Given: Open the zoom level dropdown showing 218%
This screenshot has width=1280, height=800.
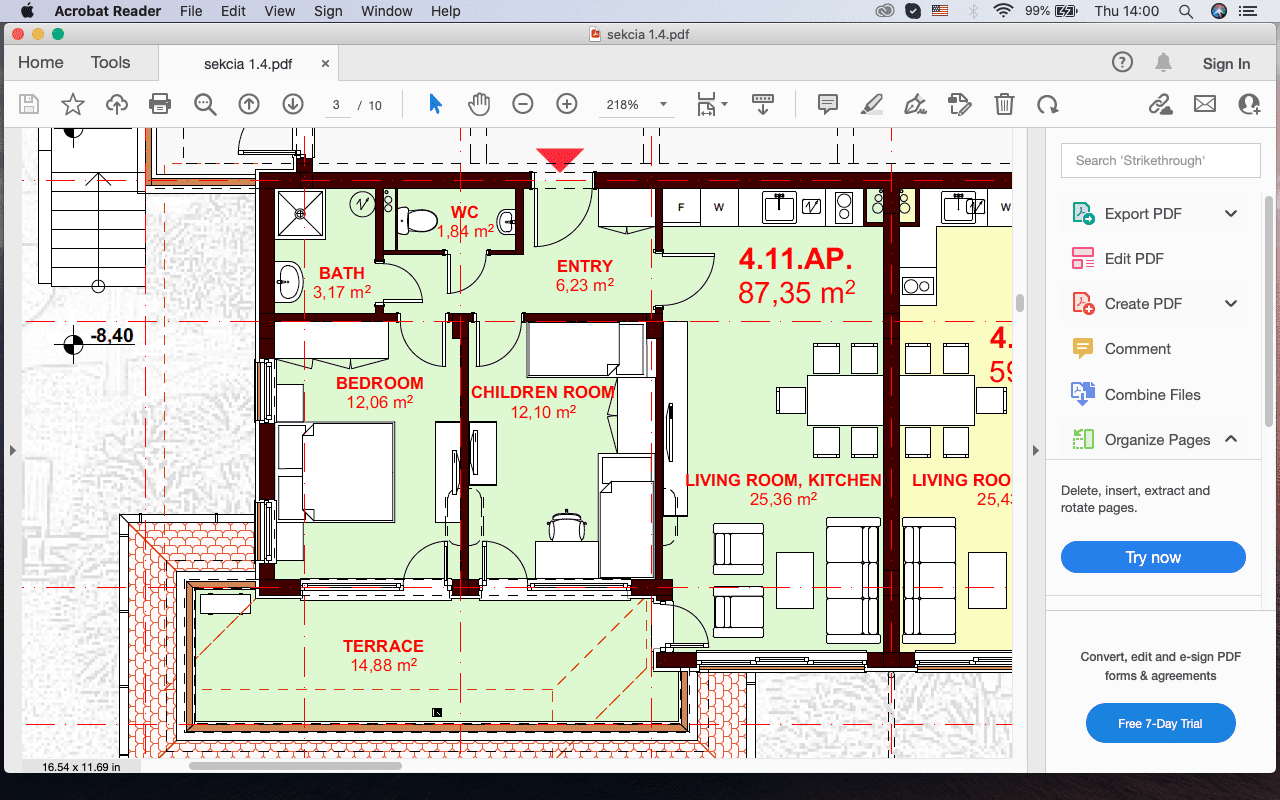Looking at the screenshot, I should 662,103.
